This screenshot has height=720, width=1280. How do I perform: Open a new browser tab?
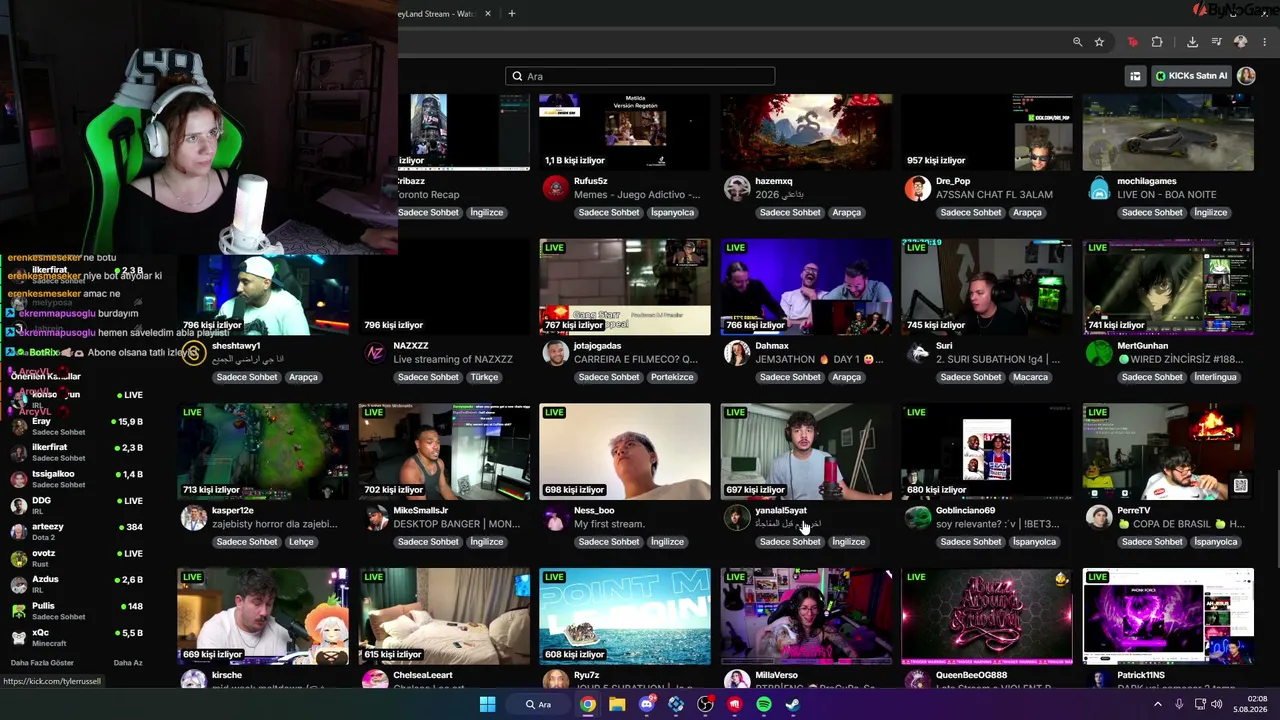(x=512, y=14)
